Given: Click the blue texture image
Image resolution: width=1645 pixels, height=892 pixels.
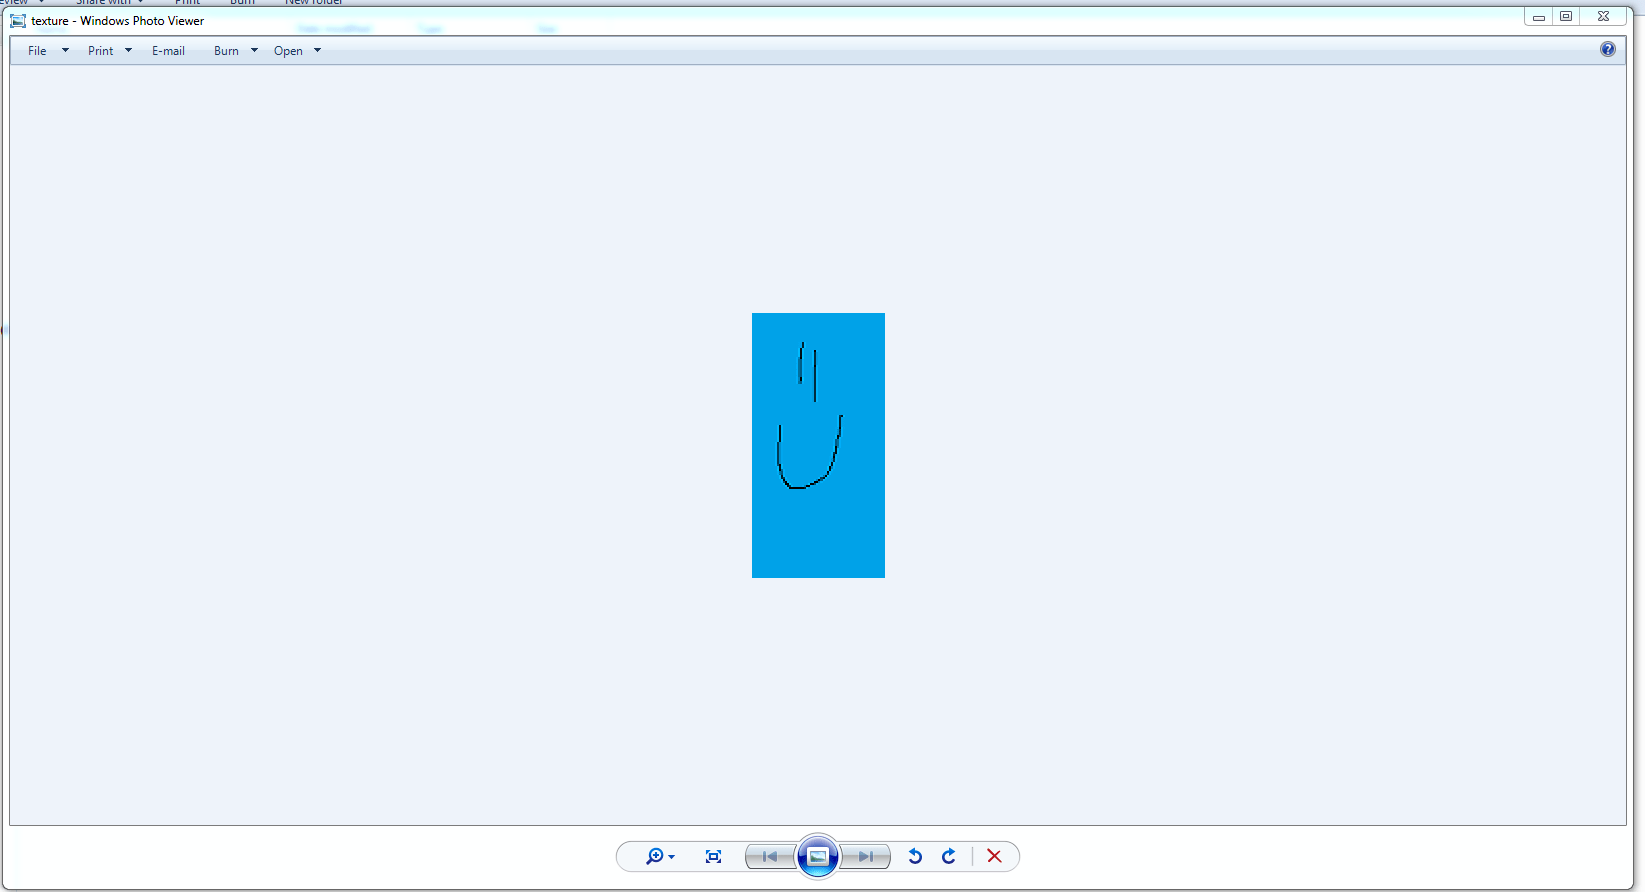Looking at the screenshot, I should [x=818, y=445].
